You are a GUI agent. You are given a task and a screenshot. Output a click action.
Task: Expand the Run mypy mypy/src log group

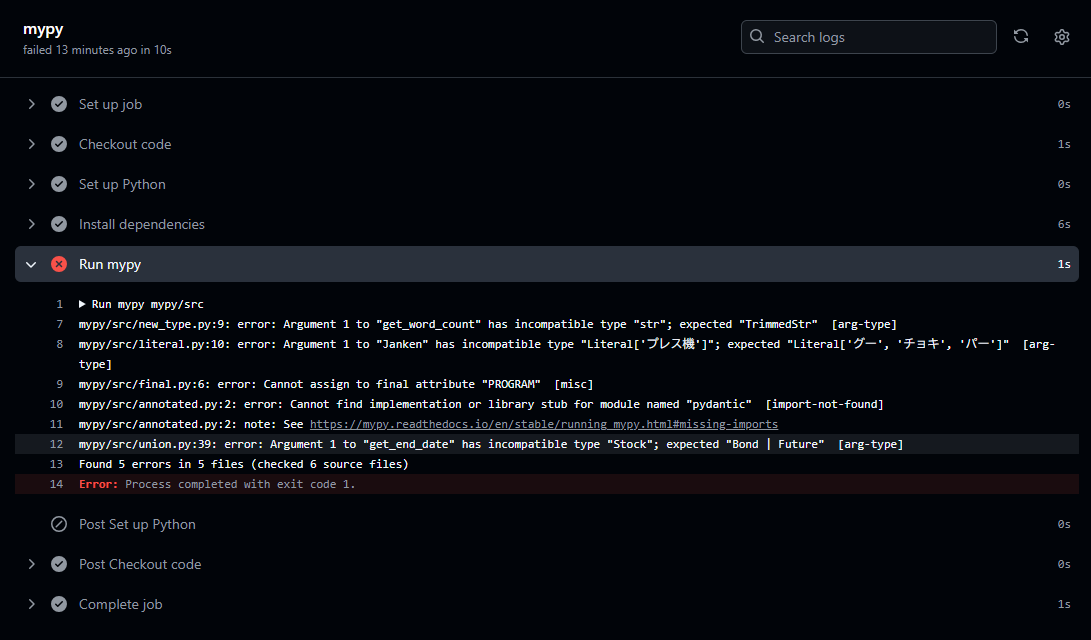(x=83, y=303)
